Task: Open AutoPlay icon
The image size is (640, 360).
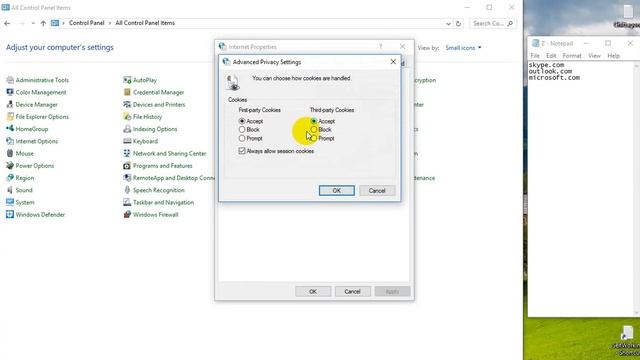Action: click(x=127, y=80)
